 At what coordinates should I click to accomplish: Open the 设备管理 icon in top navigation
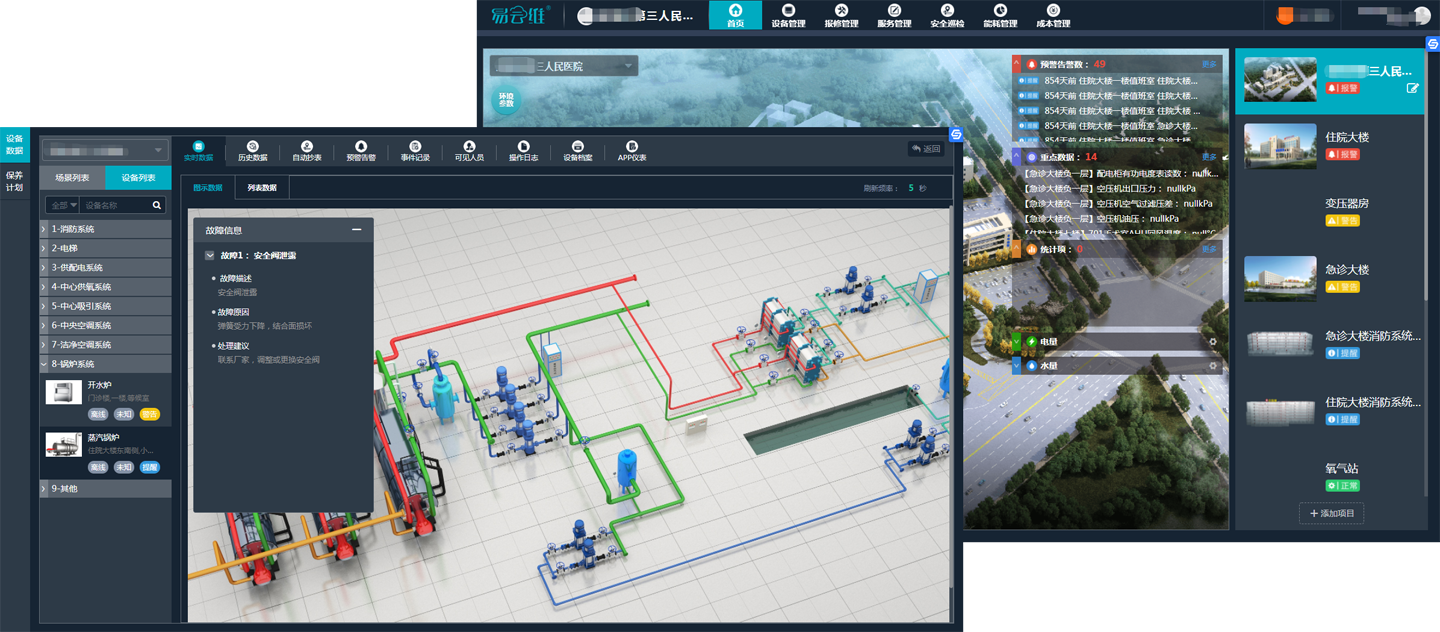[788, 11]
